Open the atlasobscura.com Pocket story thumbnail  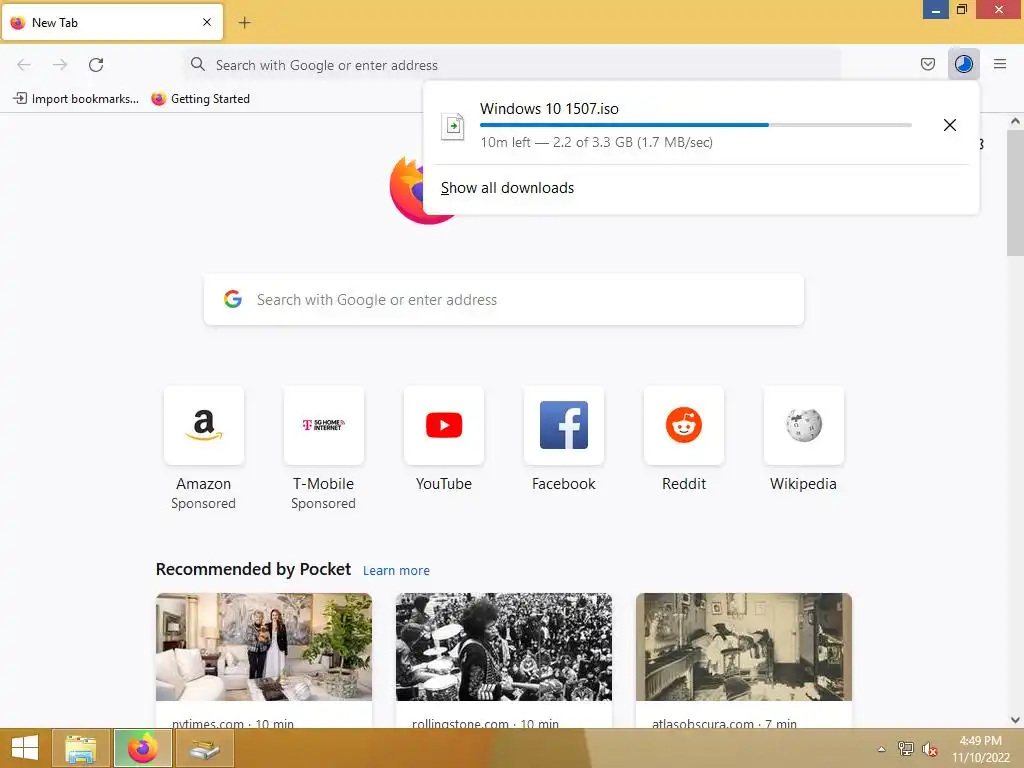744,647
